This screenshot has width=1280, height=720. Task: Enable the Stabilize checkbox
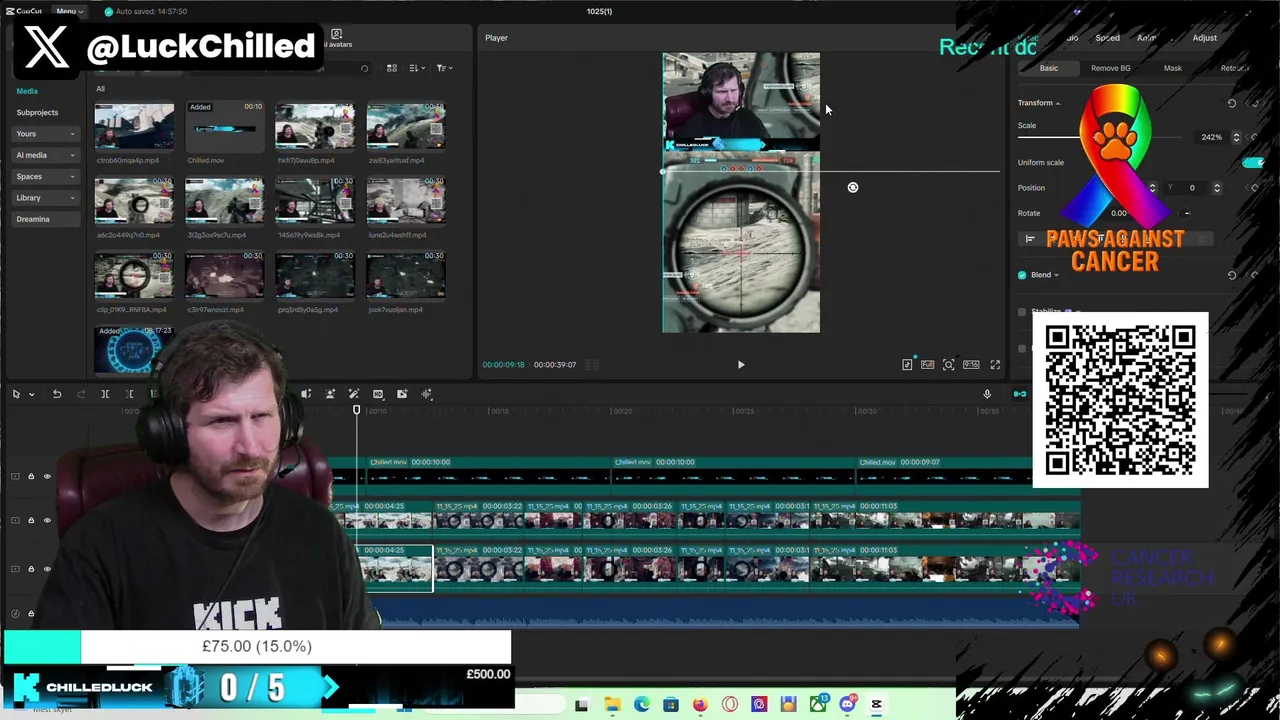[x=1022, y=312]
